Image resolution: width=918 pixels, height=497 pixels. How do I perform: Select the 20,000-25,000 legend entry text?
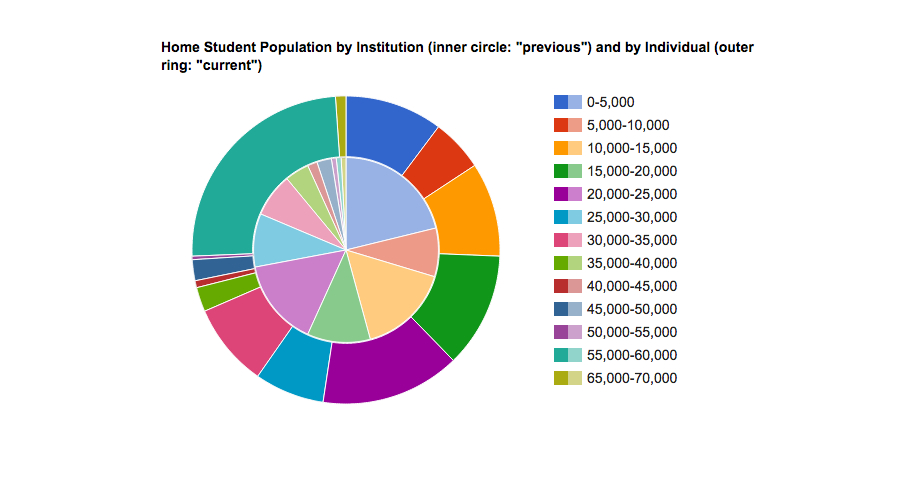pyautogui.click(x=631, y=194)
